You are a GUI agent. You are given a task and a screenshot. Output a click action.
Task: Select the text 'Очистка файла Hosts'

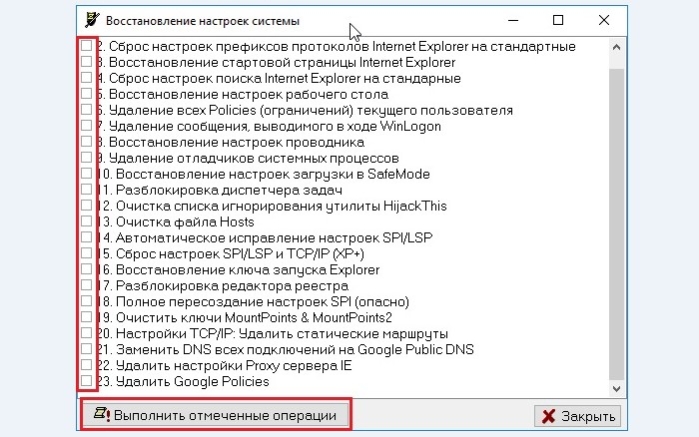pos(185,222)
